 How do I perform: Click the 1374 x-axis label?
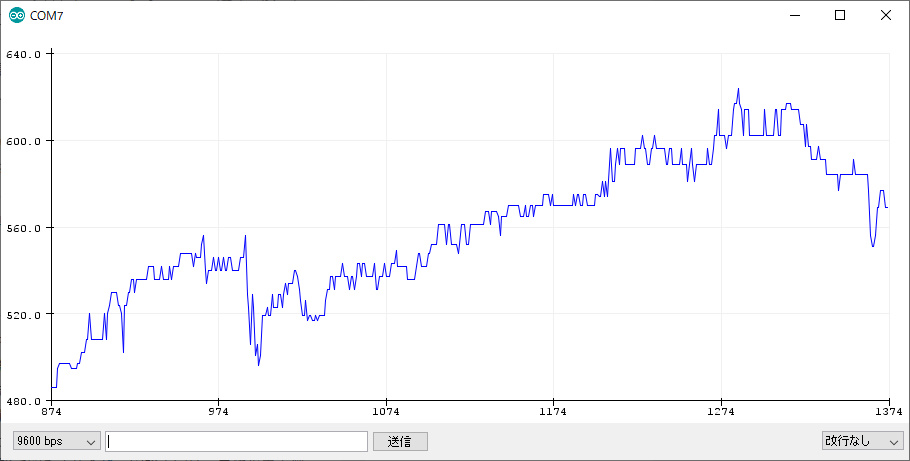click(x=889, y=412)
